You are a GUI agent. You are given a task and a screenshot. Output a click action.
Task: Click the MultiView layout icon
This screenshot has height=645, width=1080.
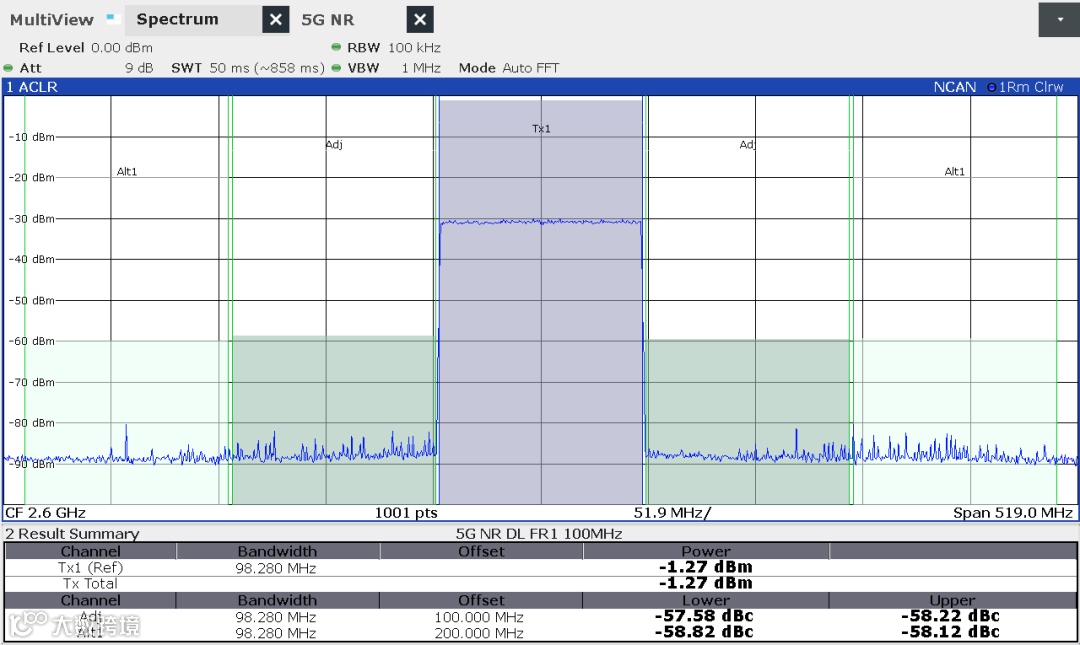(x=114, y=19)
